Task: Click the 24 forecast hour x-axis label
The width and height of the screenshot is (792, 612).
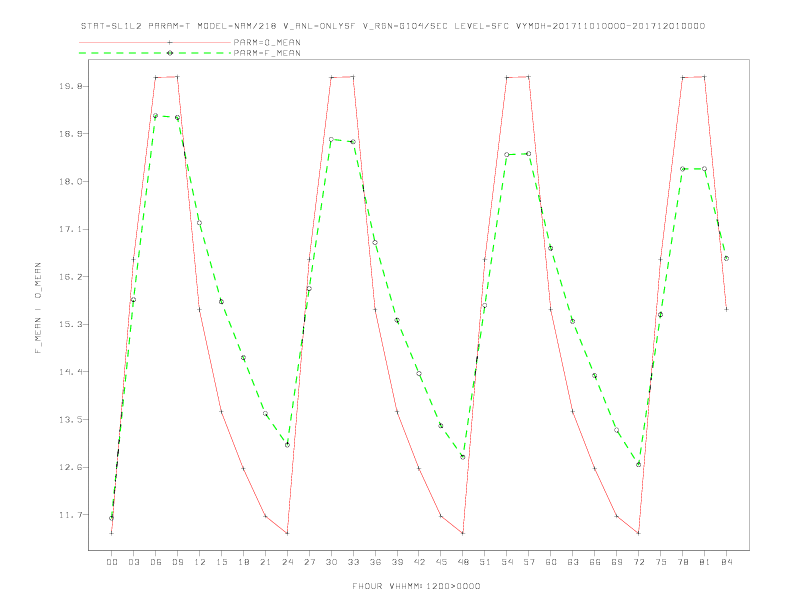Action: pyautogui.click(x=287, y=562)
